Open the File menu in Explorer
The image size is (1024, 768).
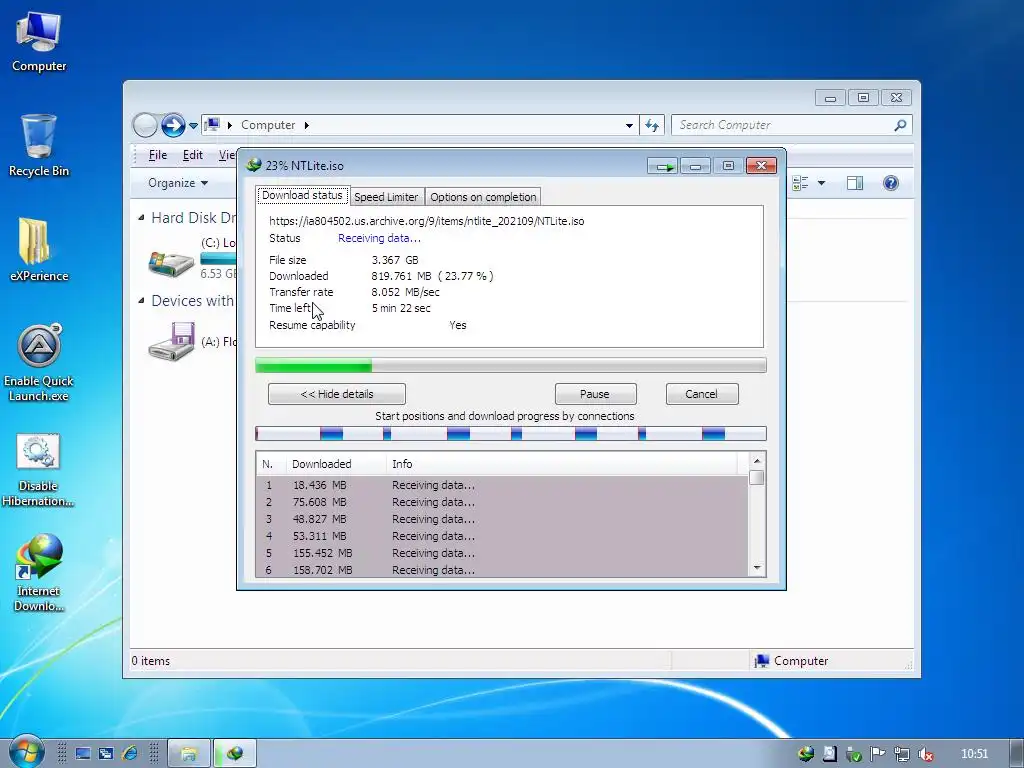(157, 155)
